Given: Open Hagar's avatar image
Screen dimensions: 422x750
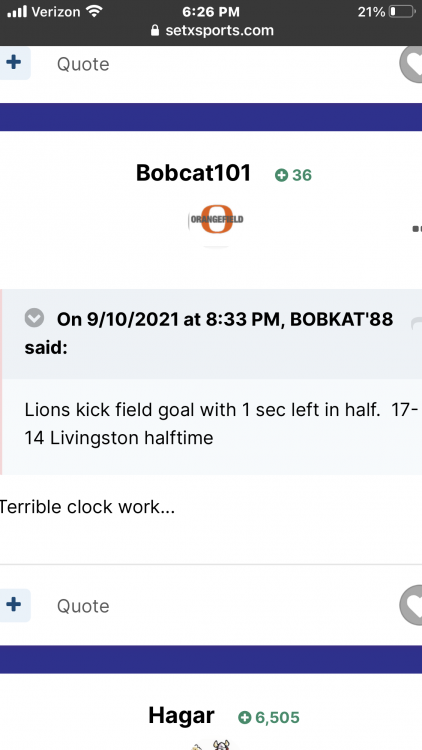Looking at the screenshot, I should tap(212, 745).
